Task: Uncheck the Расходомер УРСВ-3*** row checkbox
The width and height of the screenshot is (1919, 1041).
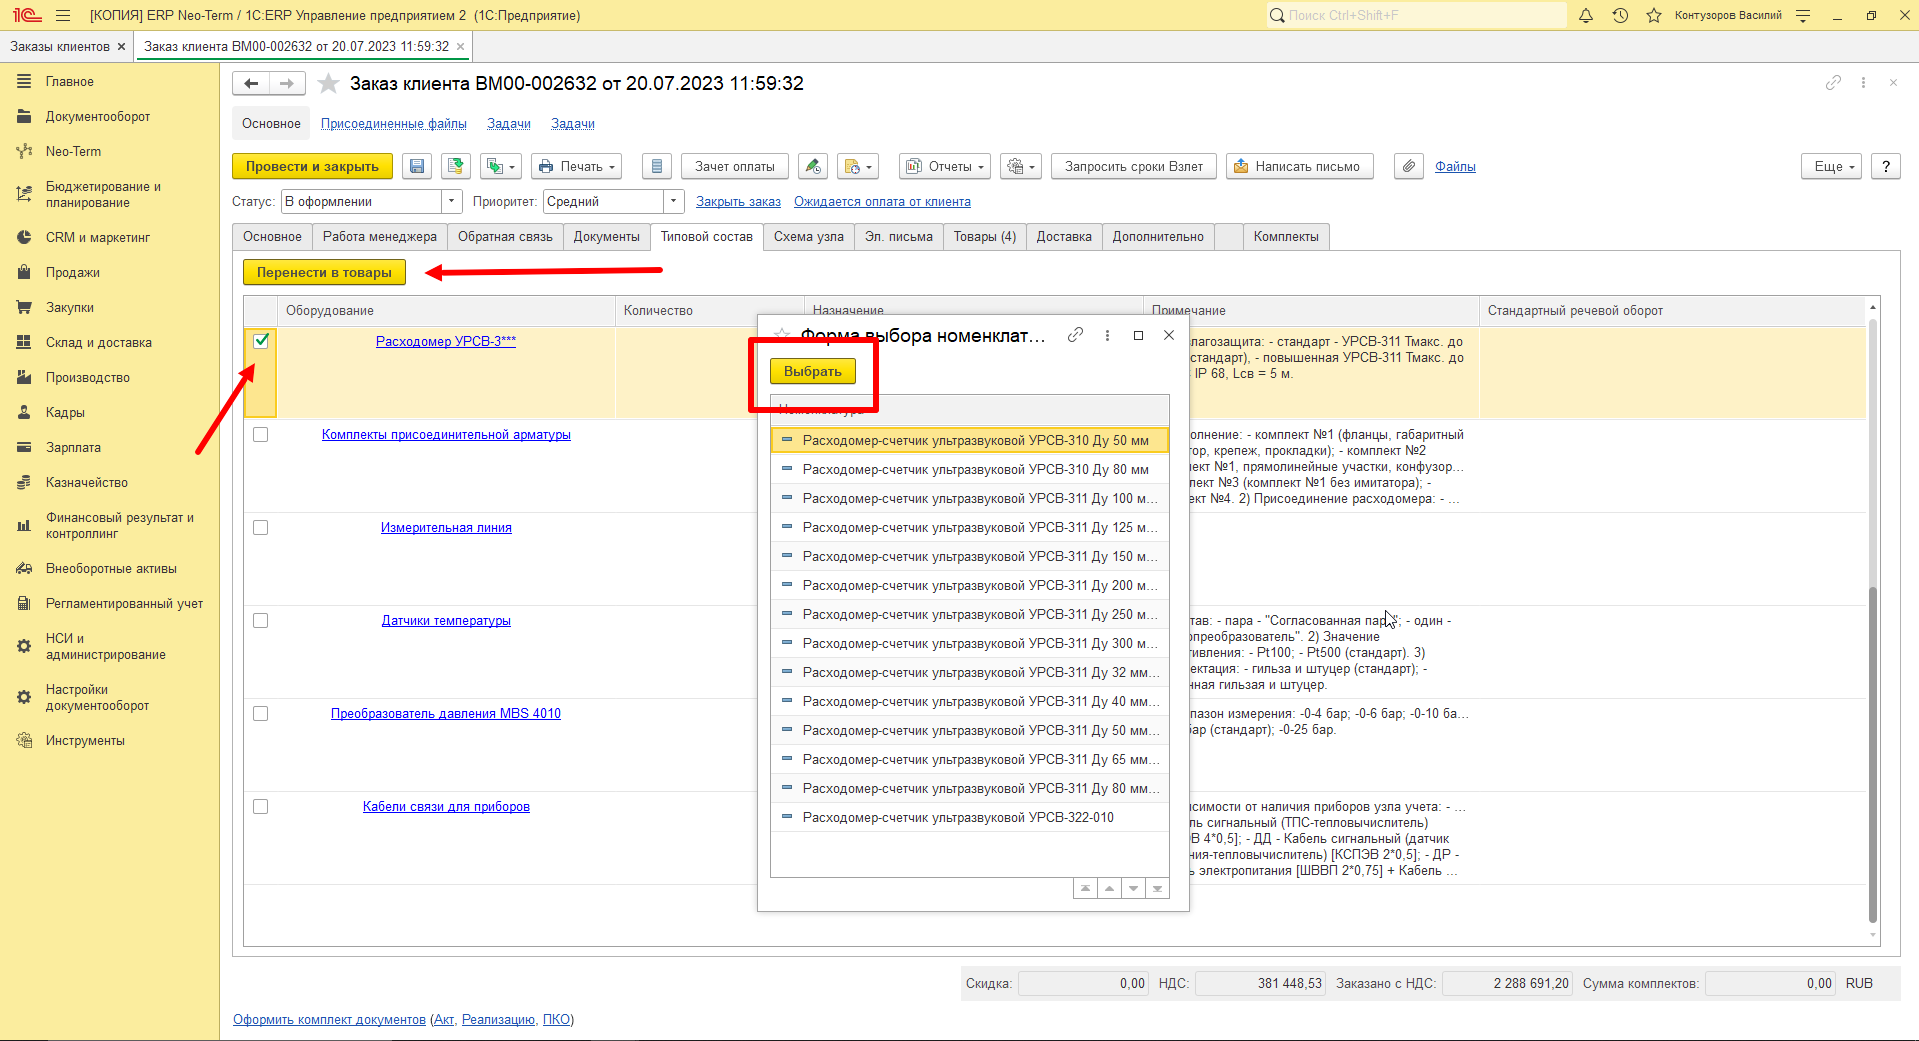Action: 261,340
